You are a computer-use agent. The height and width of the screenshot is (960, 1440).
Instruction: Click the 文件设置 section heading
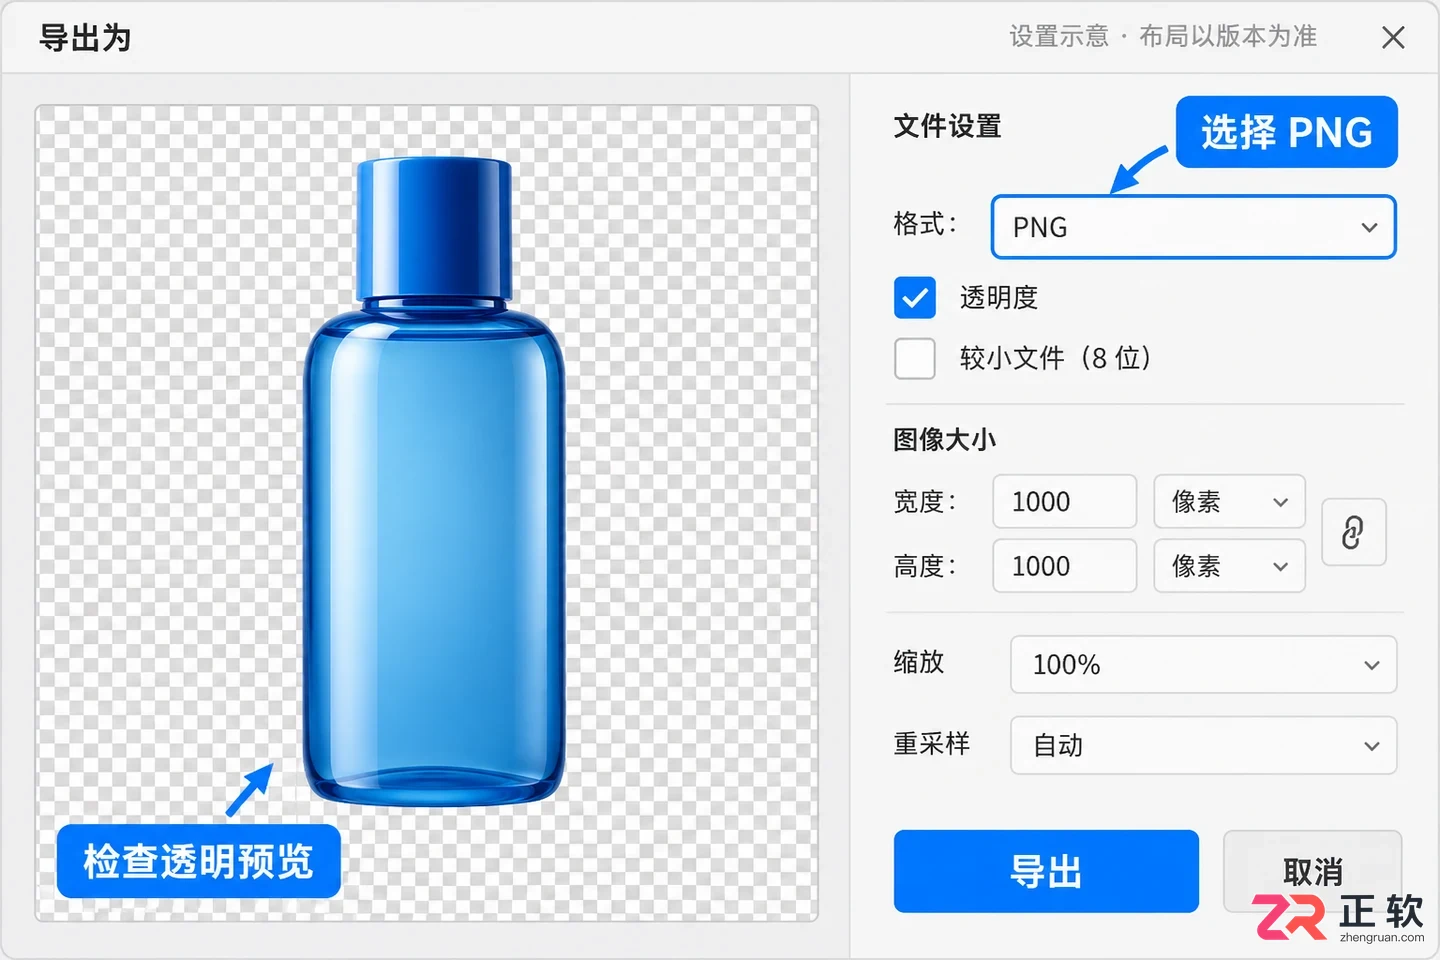pyautogui.click(x=947, y=126)
